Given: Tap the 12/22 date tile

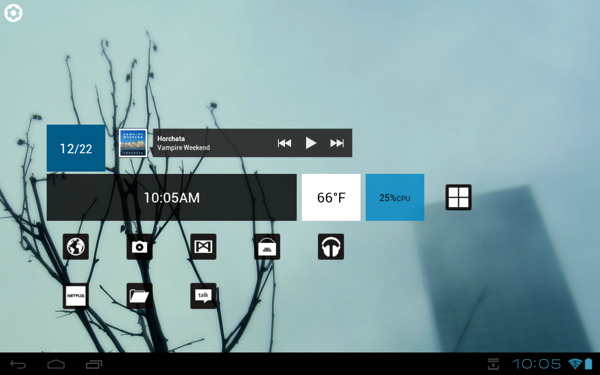Looking at the screenshot, I should pyautogui.click(x=76, y=148).
